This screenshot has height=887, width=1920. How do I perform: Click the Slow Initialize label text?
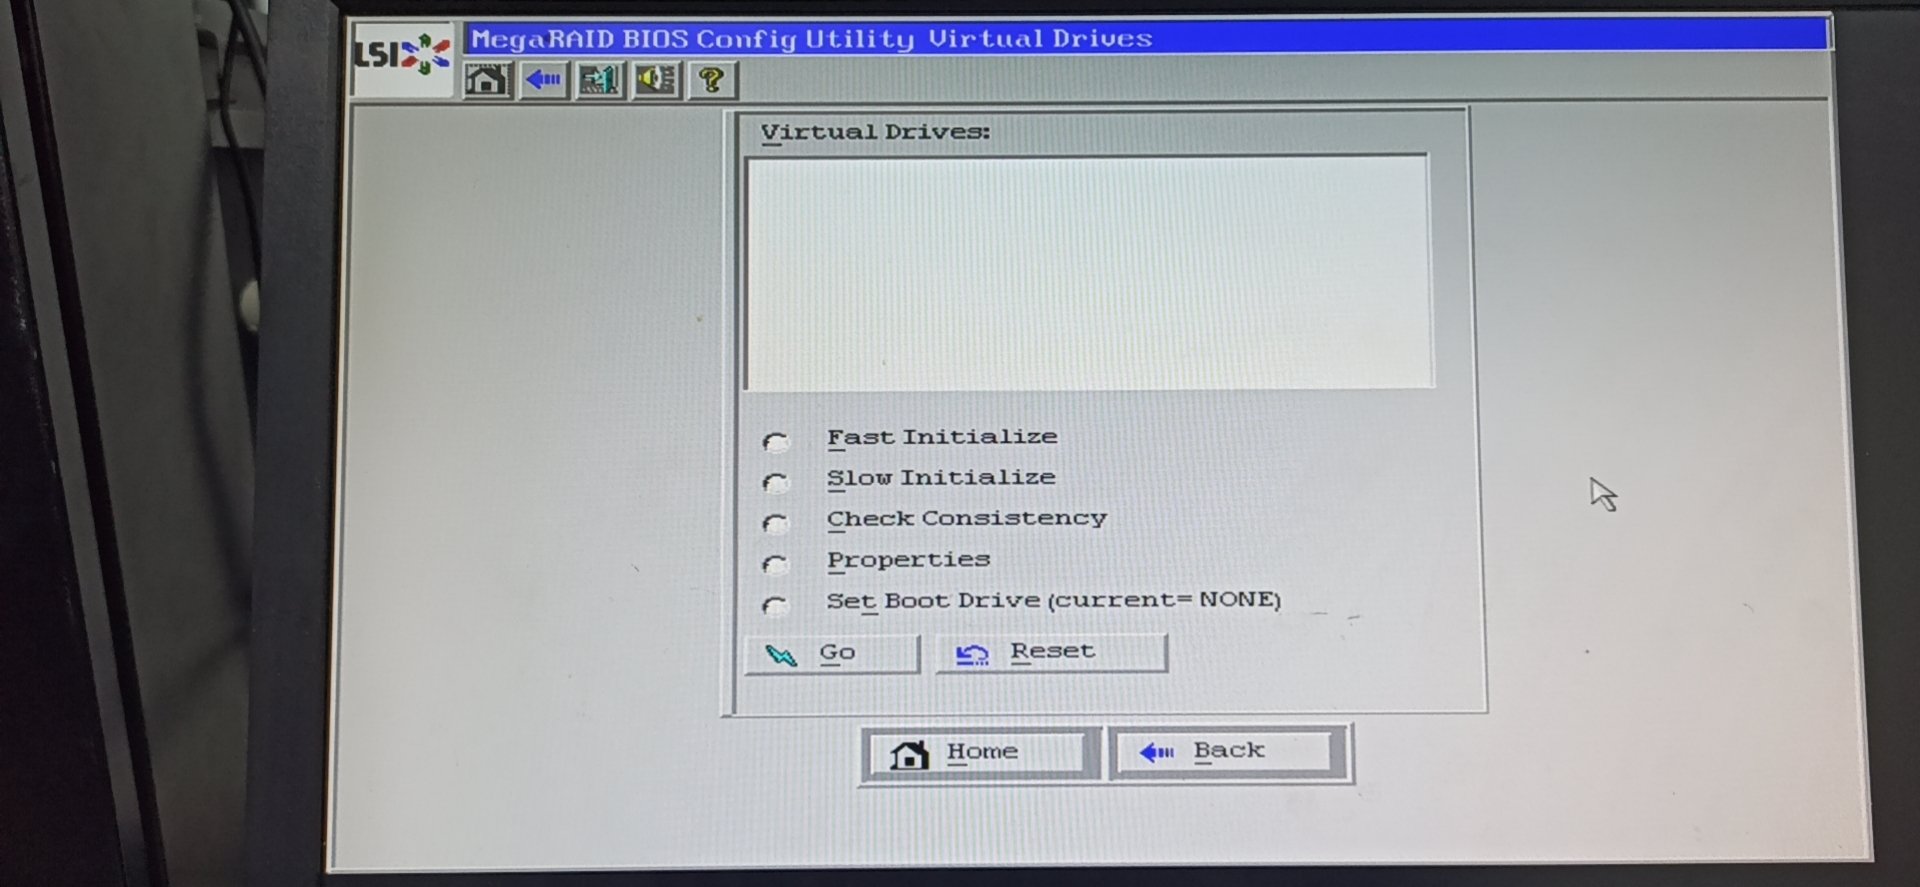pyautogui.click(x=941, y=478)
